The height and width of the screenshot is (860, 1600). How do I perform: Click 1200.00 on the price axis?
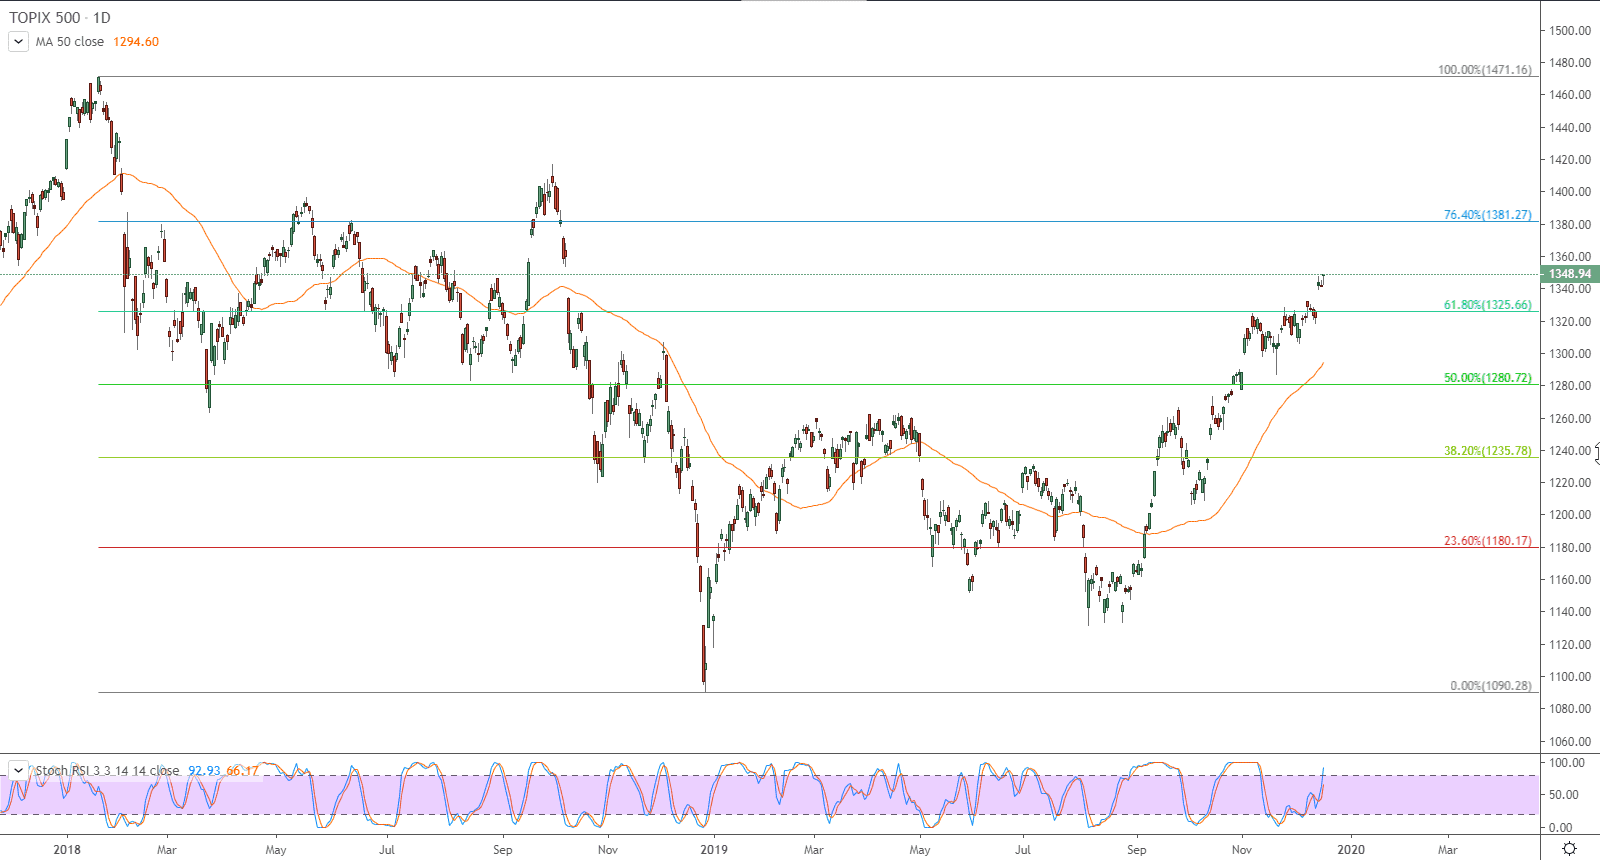pos(1570,515)
